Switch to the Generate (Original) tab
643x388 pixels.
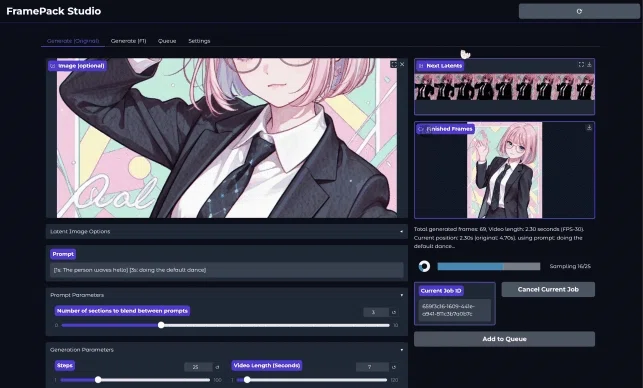[73, 41]
